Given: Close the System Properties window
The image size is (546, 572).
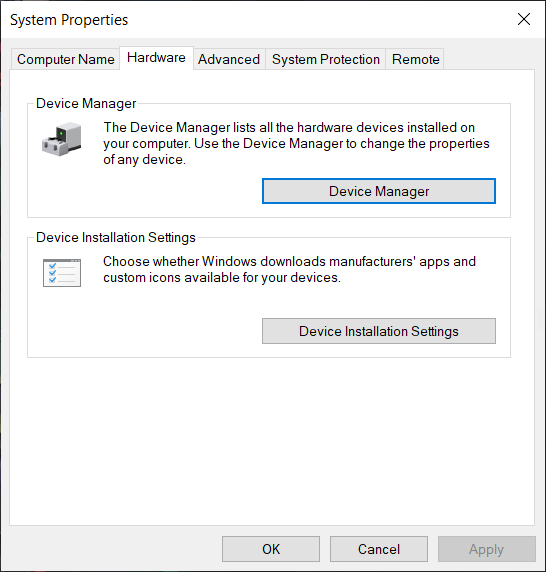Looking at the screenshot, I should click(x=524, y=19).
